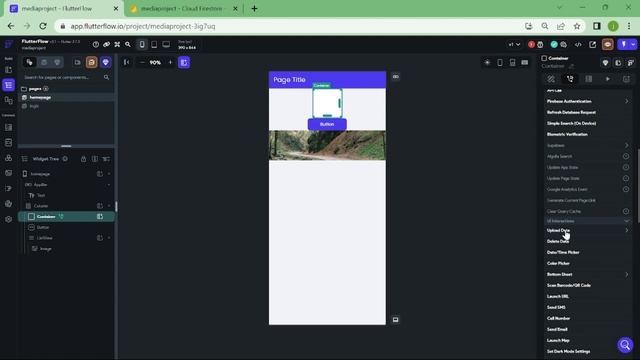Switch to the Animations play tab in the right panel
The width and height of the screenshot is (640, 360).
click(607, 79)
